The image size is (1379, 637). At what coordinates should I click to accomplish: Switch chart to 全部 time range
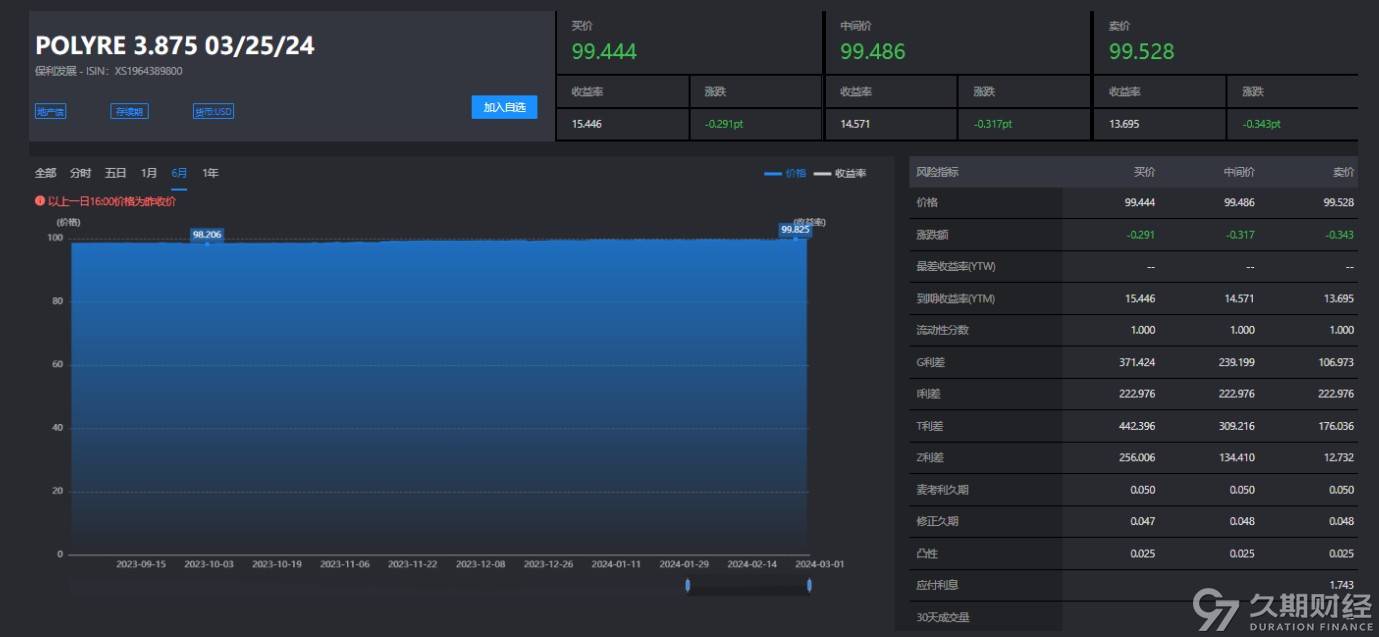[x=45, y=173]
